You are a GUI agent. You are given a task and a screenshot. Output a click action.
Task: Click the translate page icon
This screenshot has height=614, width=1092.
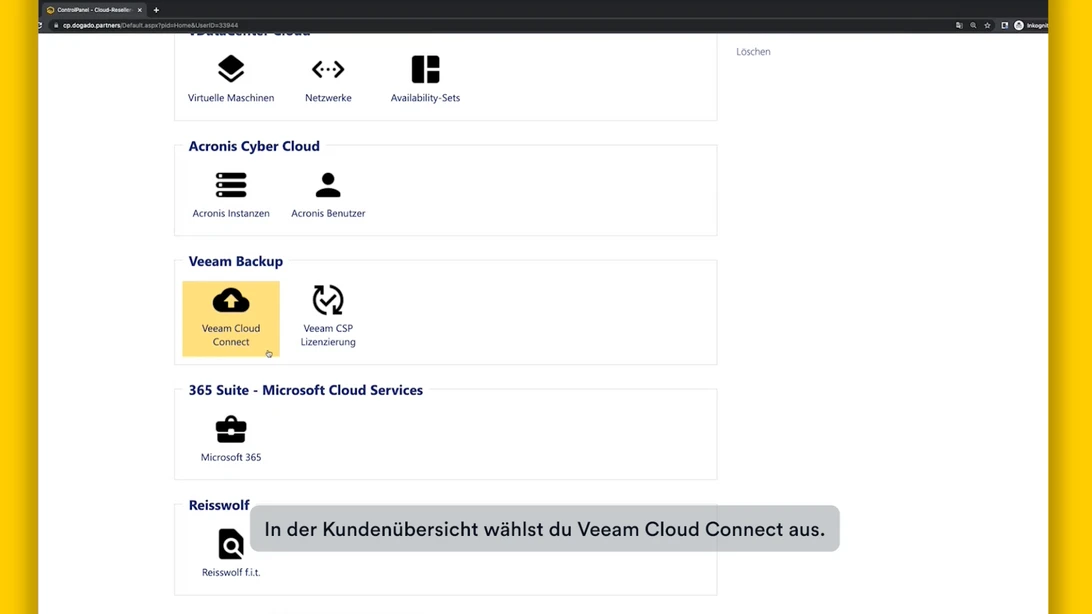pos(959,25)
